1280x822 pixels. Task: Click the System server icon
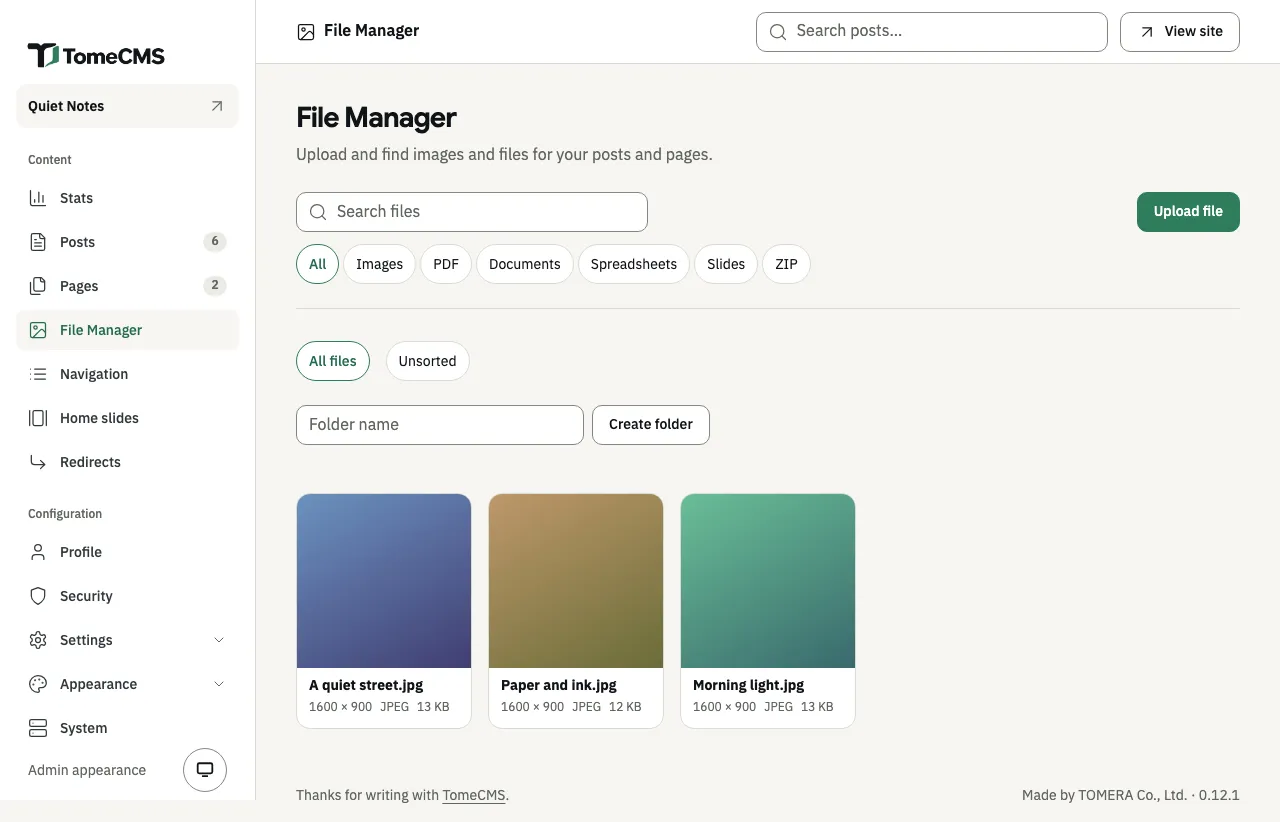pos(38,728)
